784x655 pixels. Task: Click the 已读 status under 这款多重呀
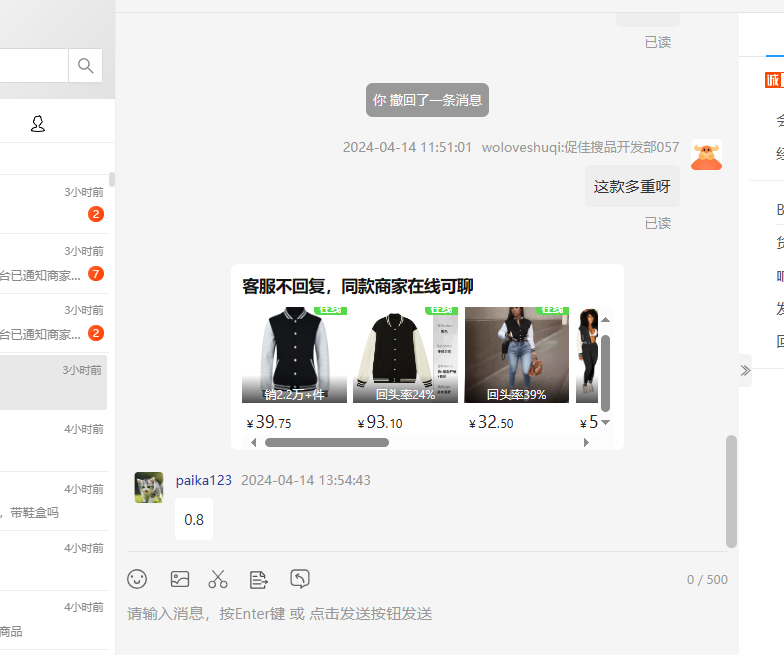coord(658,224)
